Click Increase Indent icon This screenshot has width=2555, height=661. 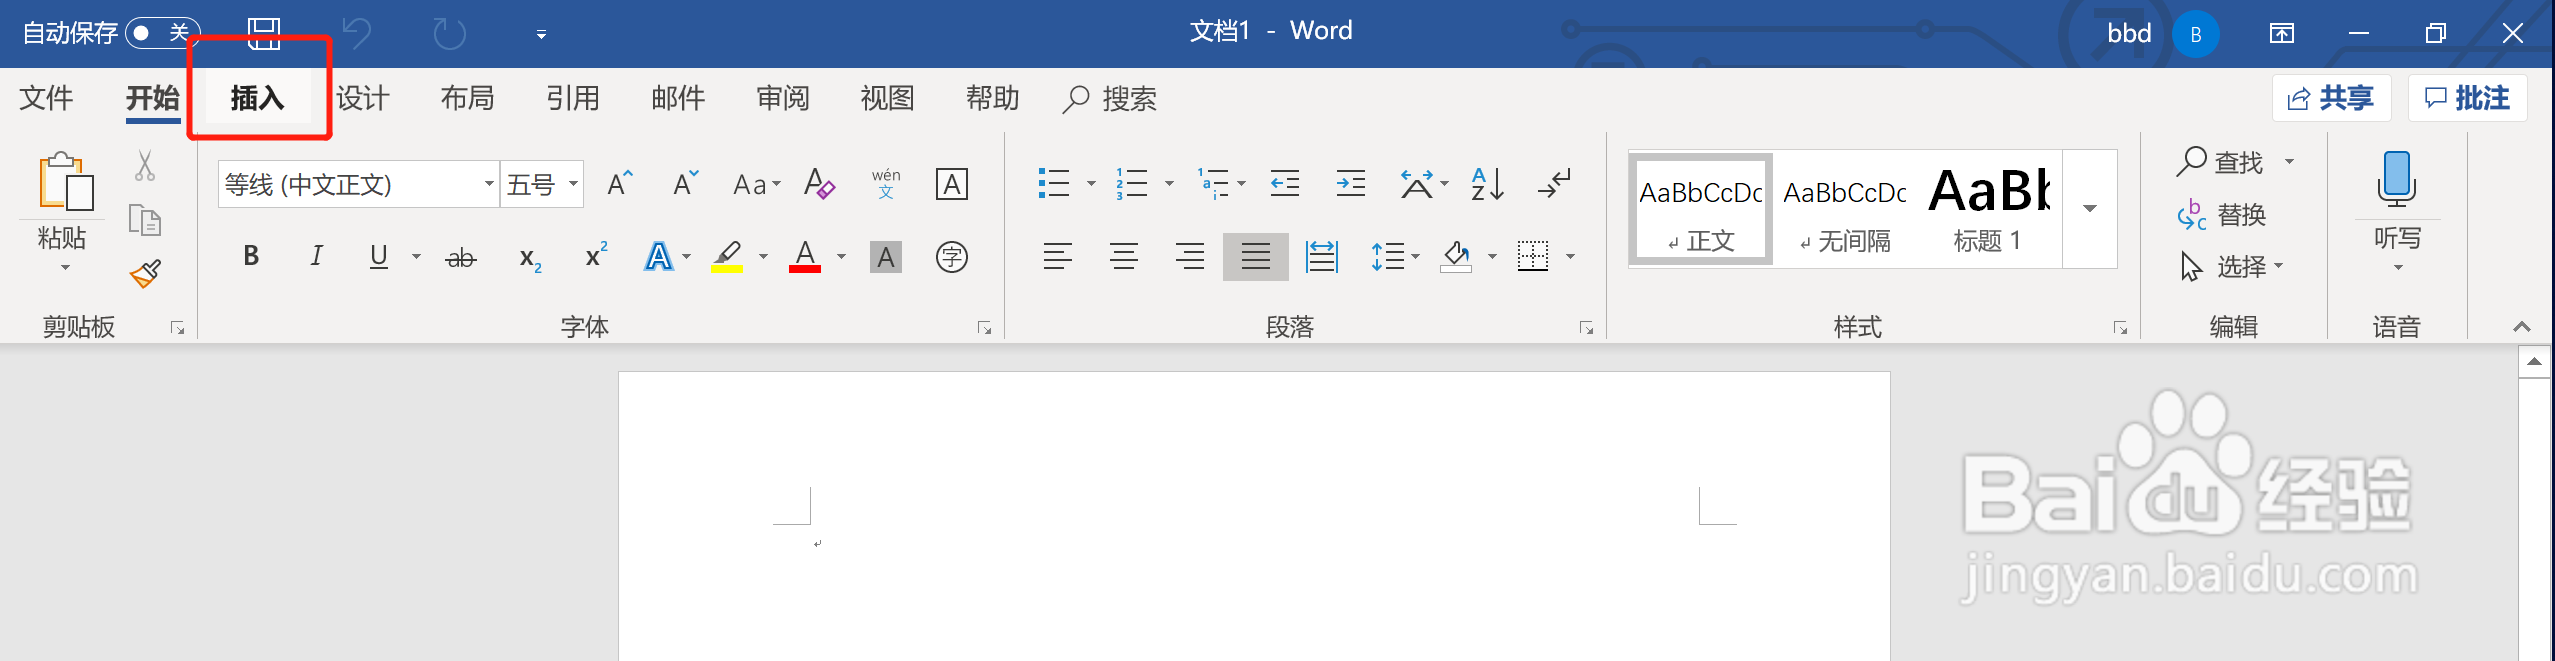coord(1350,183)
